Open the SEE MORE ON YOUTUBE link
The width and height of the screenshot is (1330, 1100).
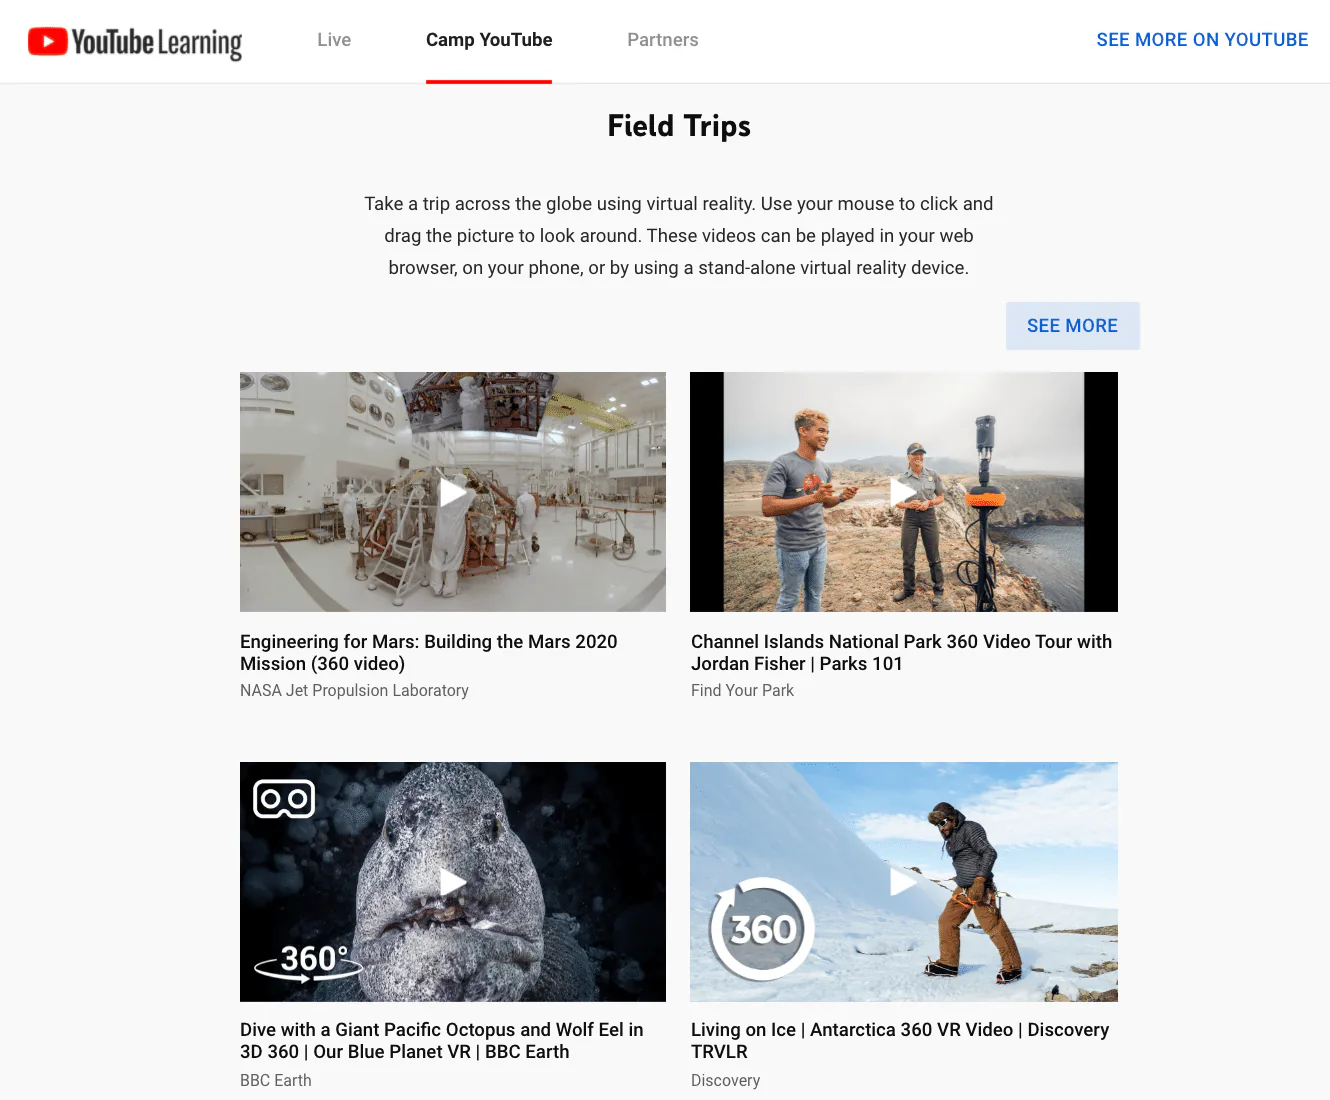coord(1202,40)
